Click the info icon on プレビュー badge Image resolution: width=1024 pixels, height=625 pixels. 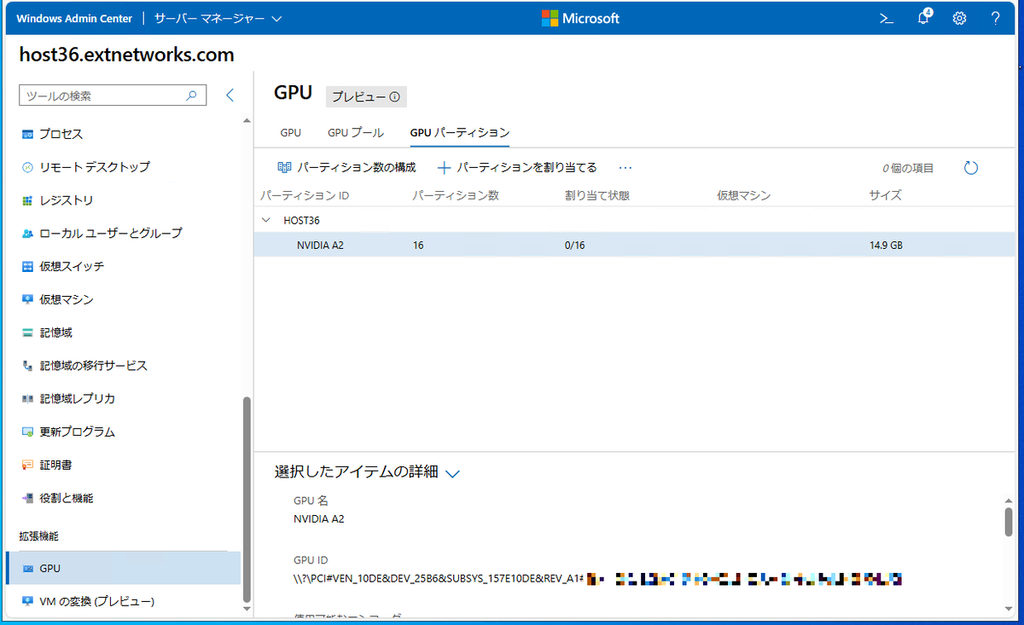pos(394,97)
